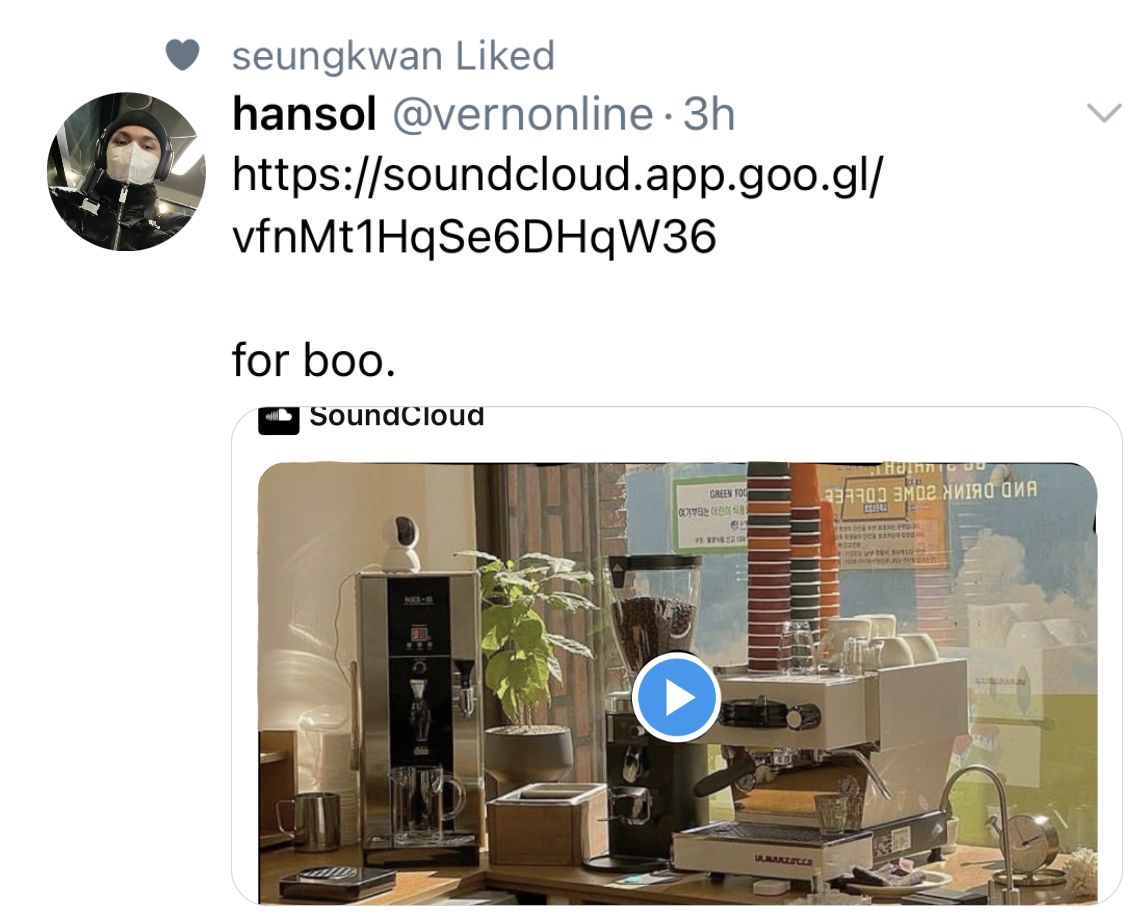Open the soundcloud.app.goo.gl link
Image resolution: width=1140 pixels, height=921 pixels.
(558, 175)
